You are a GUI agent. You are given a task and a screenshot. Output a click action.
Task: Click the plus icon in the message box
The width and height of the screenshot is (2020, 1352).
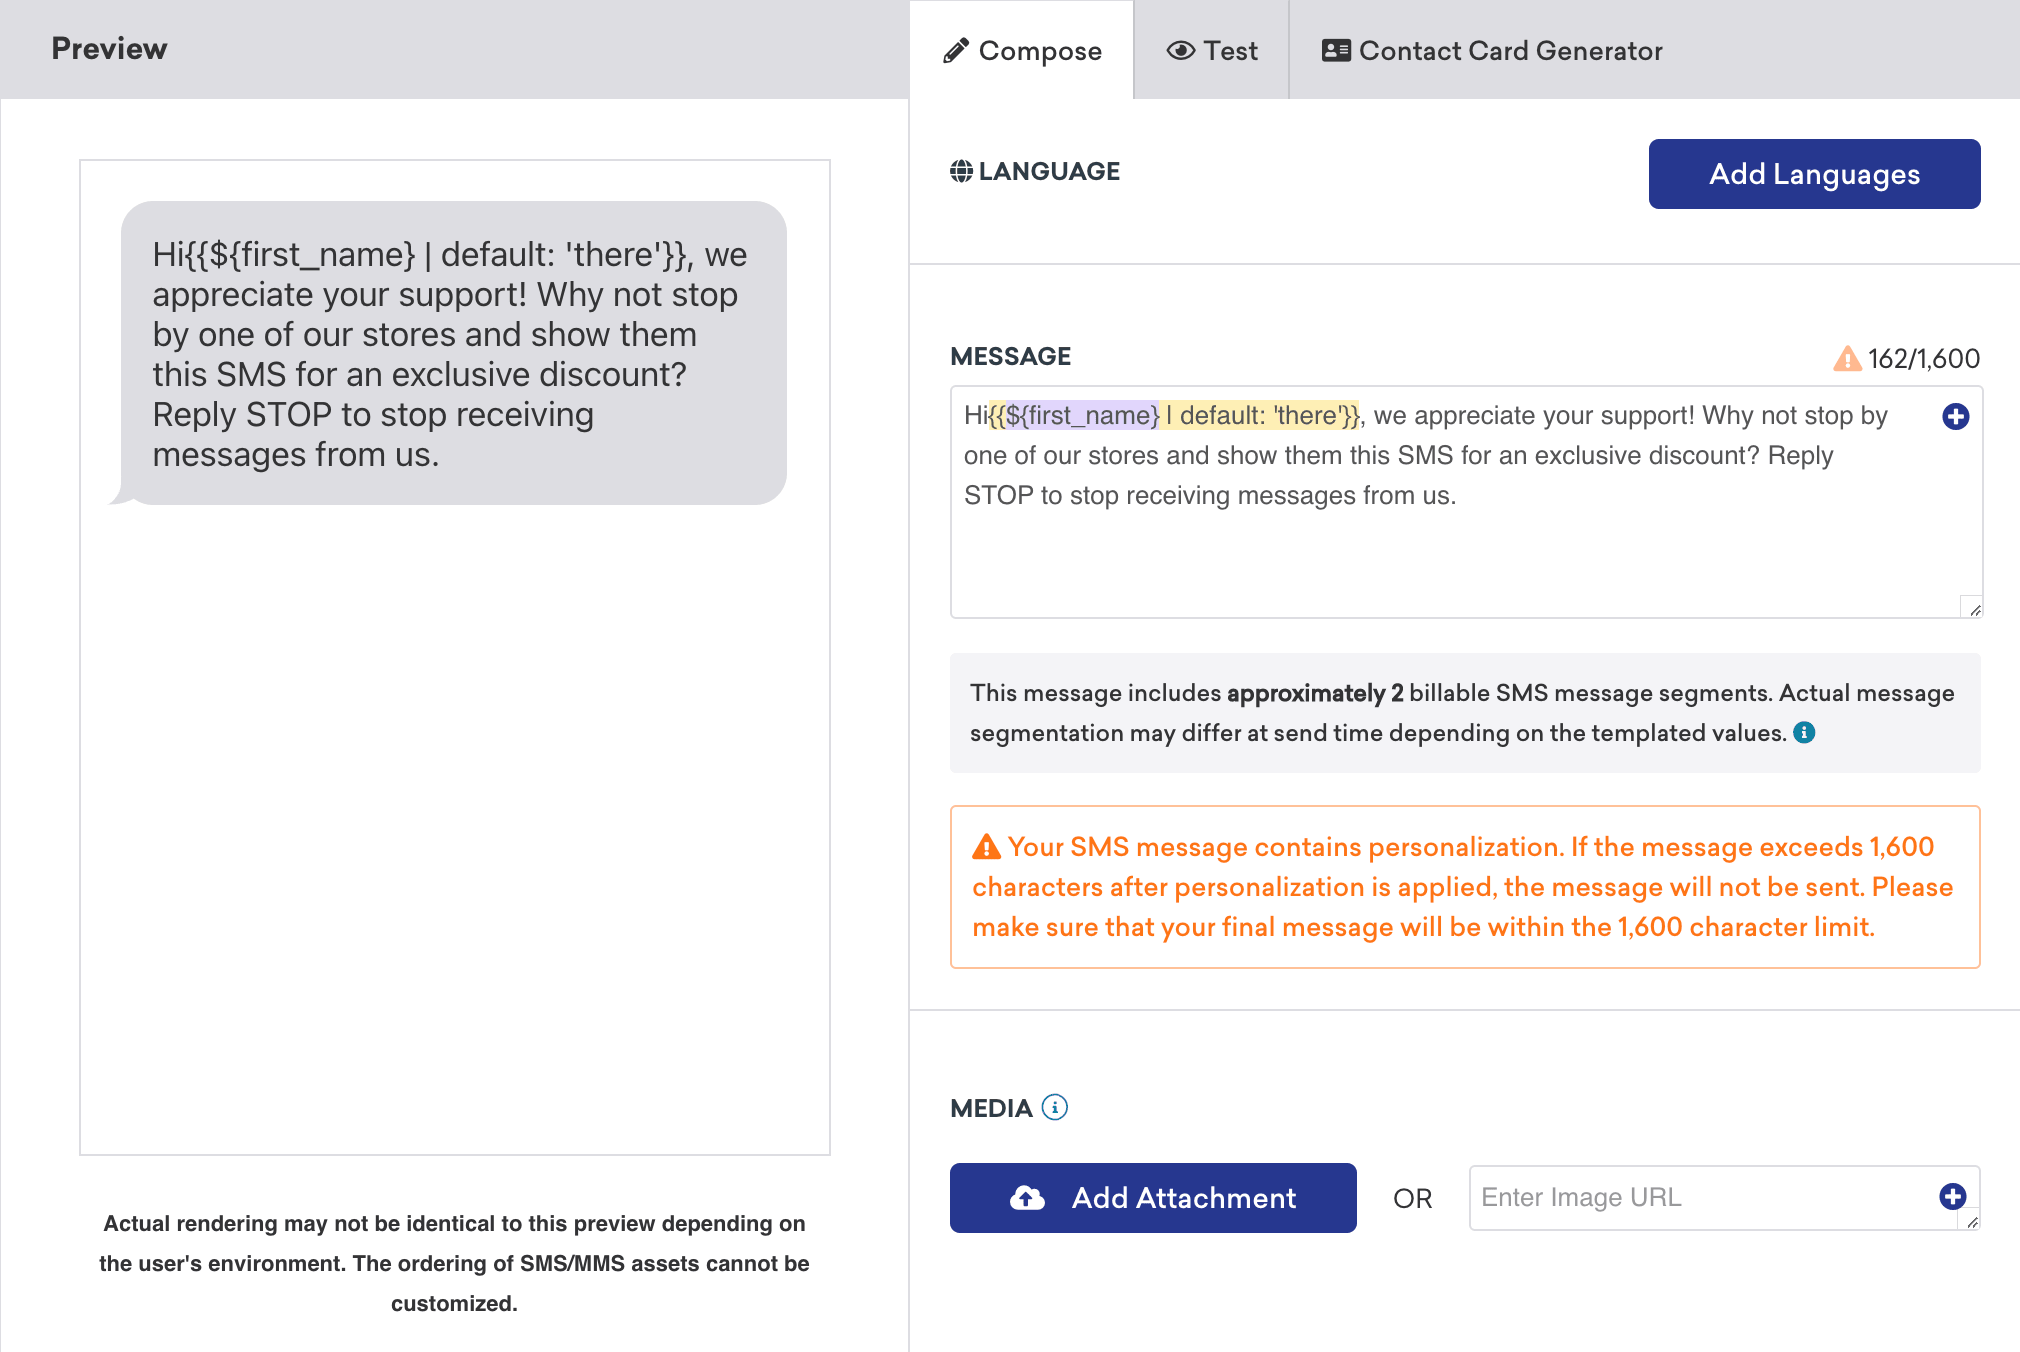point(1956,417)
